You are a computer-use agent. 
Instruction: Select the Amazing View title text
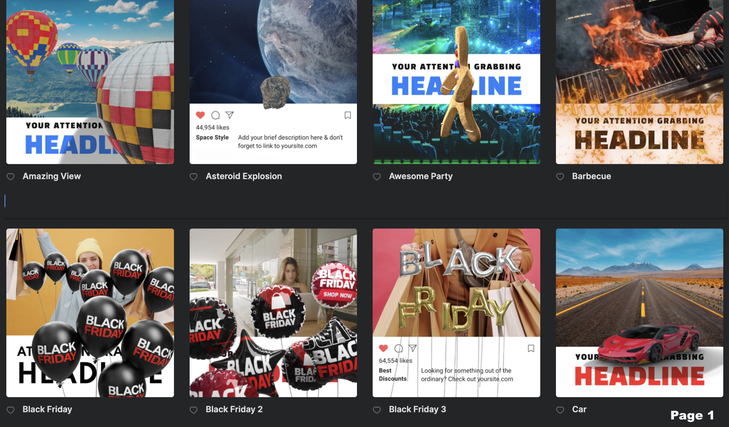click(52, 176)
